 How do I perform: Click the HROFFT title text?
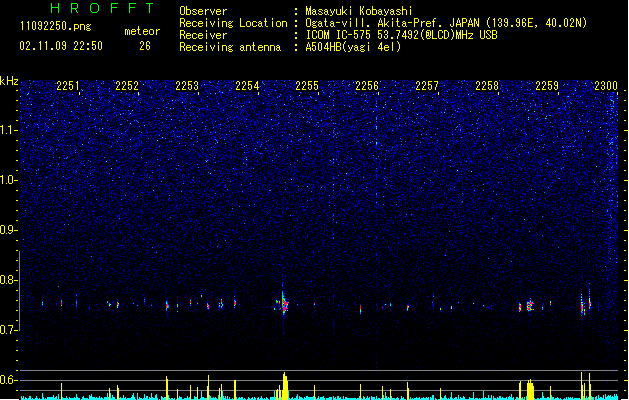pos(102,8)
